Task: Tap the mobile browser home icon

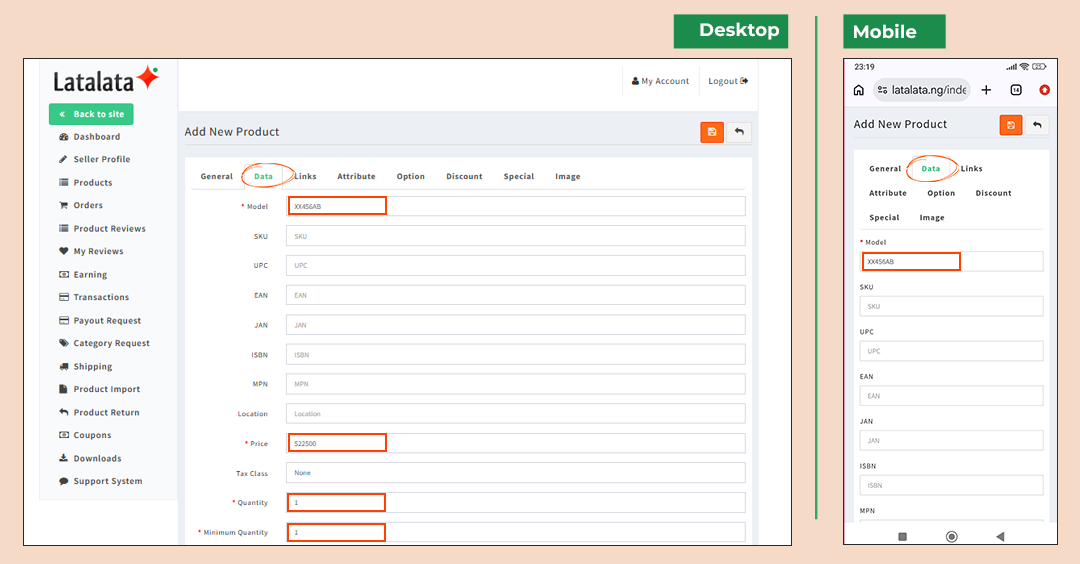Action: (859, 90)
